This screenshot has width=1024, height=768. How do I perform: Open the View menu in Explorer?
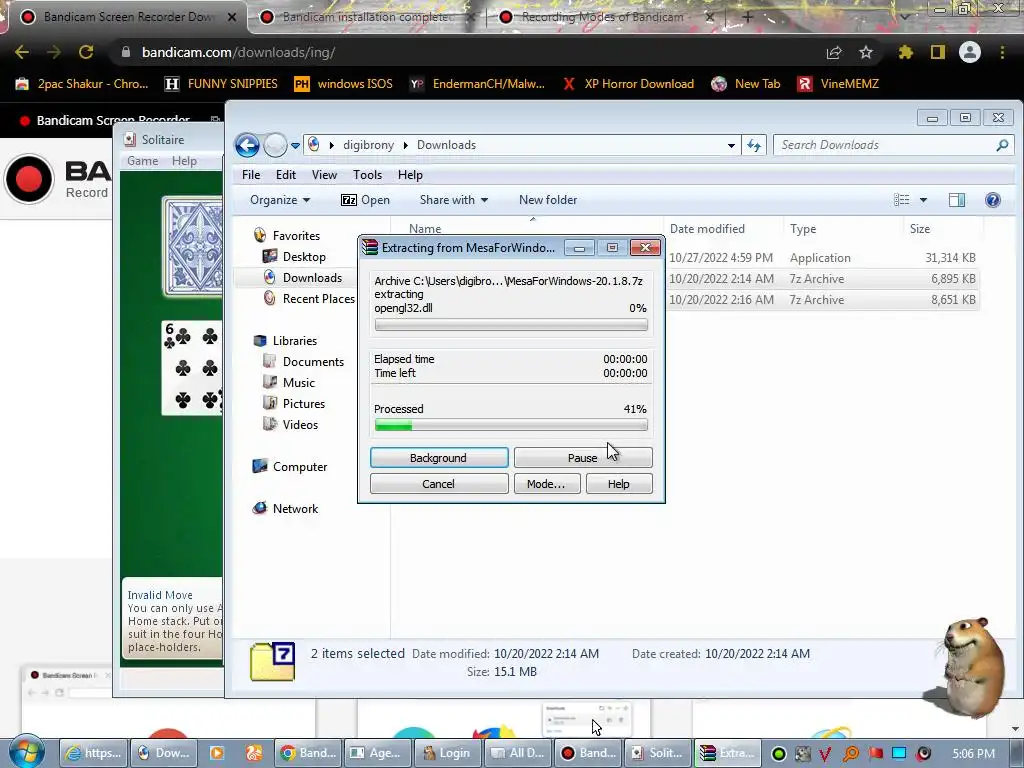[324, 175]
